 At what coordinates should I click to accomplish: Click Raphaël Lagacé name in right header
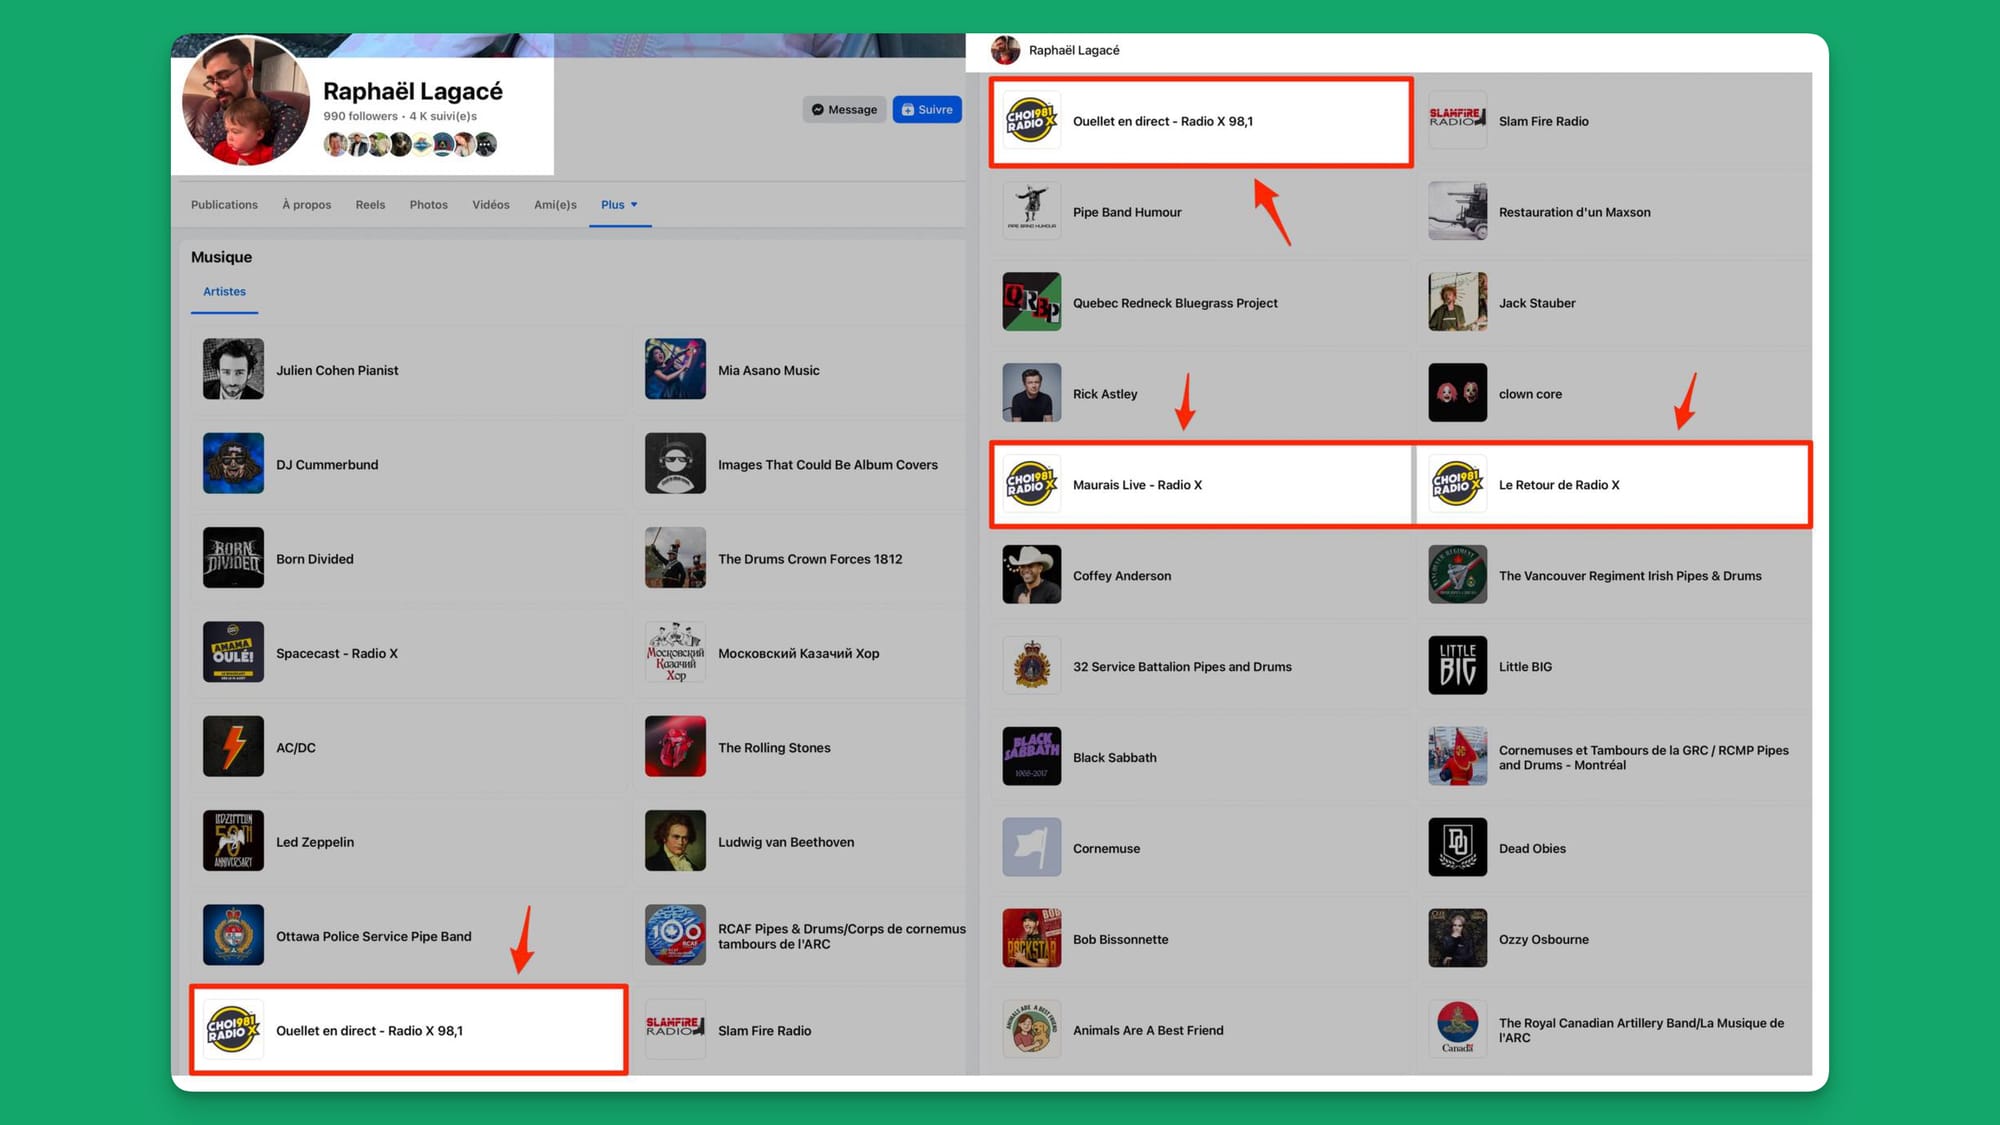[1074, 50]
